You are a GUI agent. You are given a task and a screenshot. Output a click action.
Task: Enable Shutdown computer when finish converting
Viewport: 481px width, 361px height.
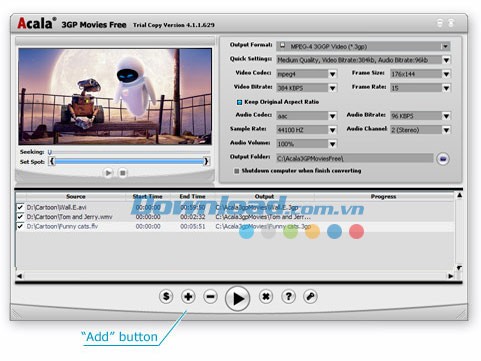(236, 171)
